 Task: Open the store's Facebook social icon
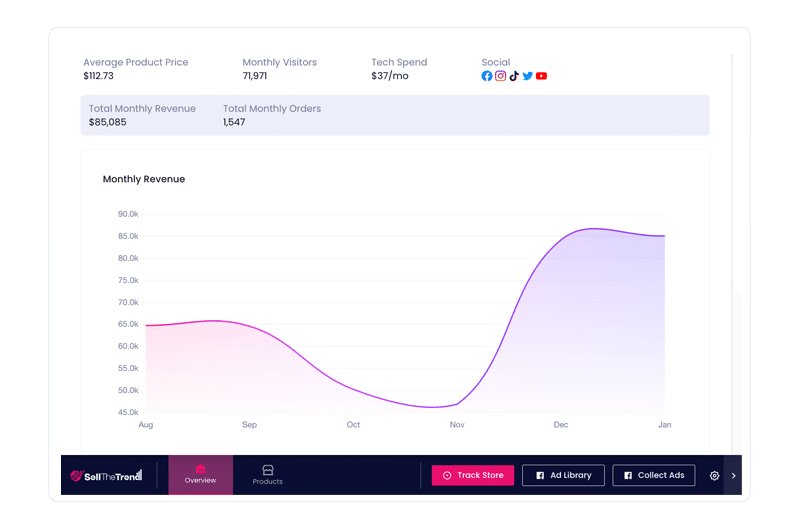[487, 76]
